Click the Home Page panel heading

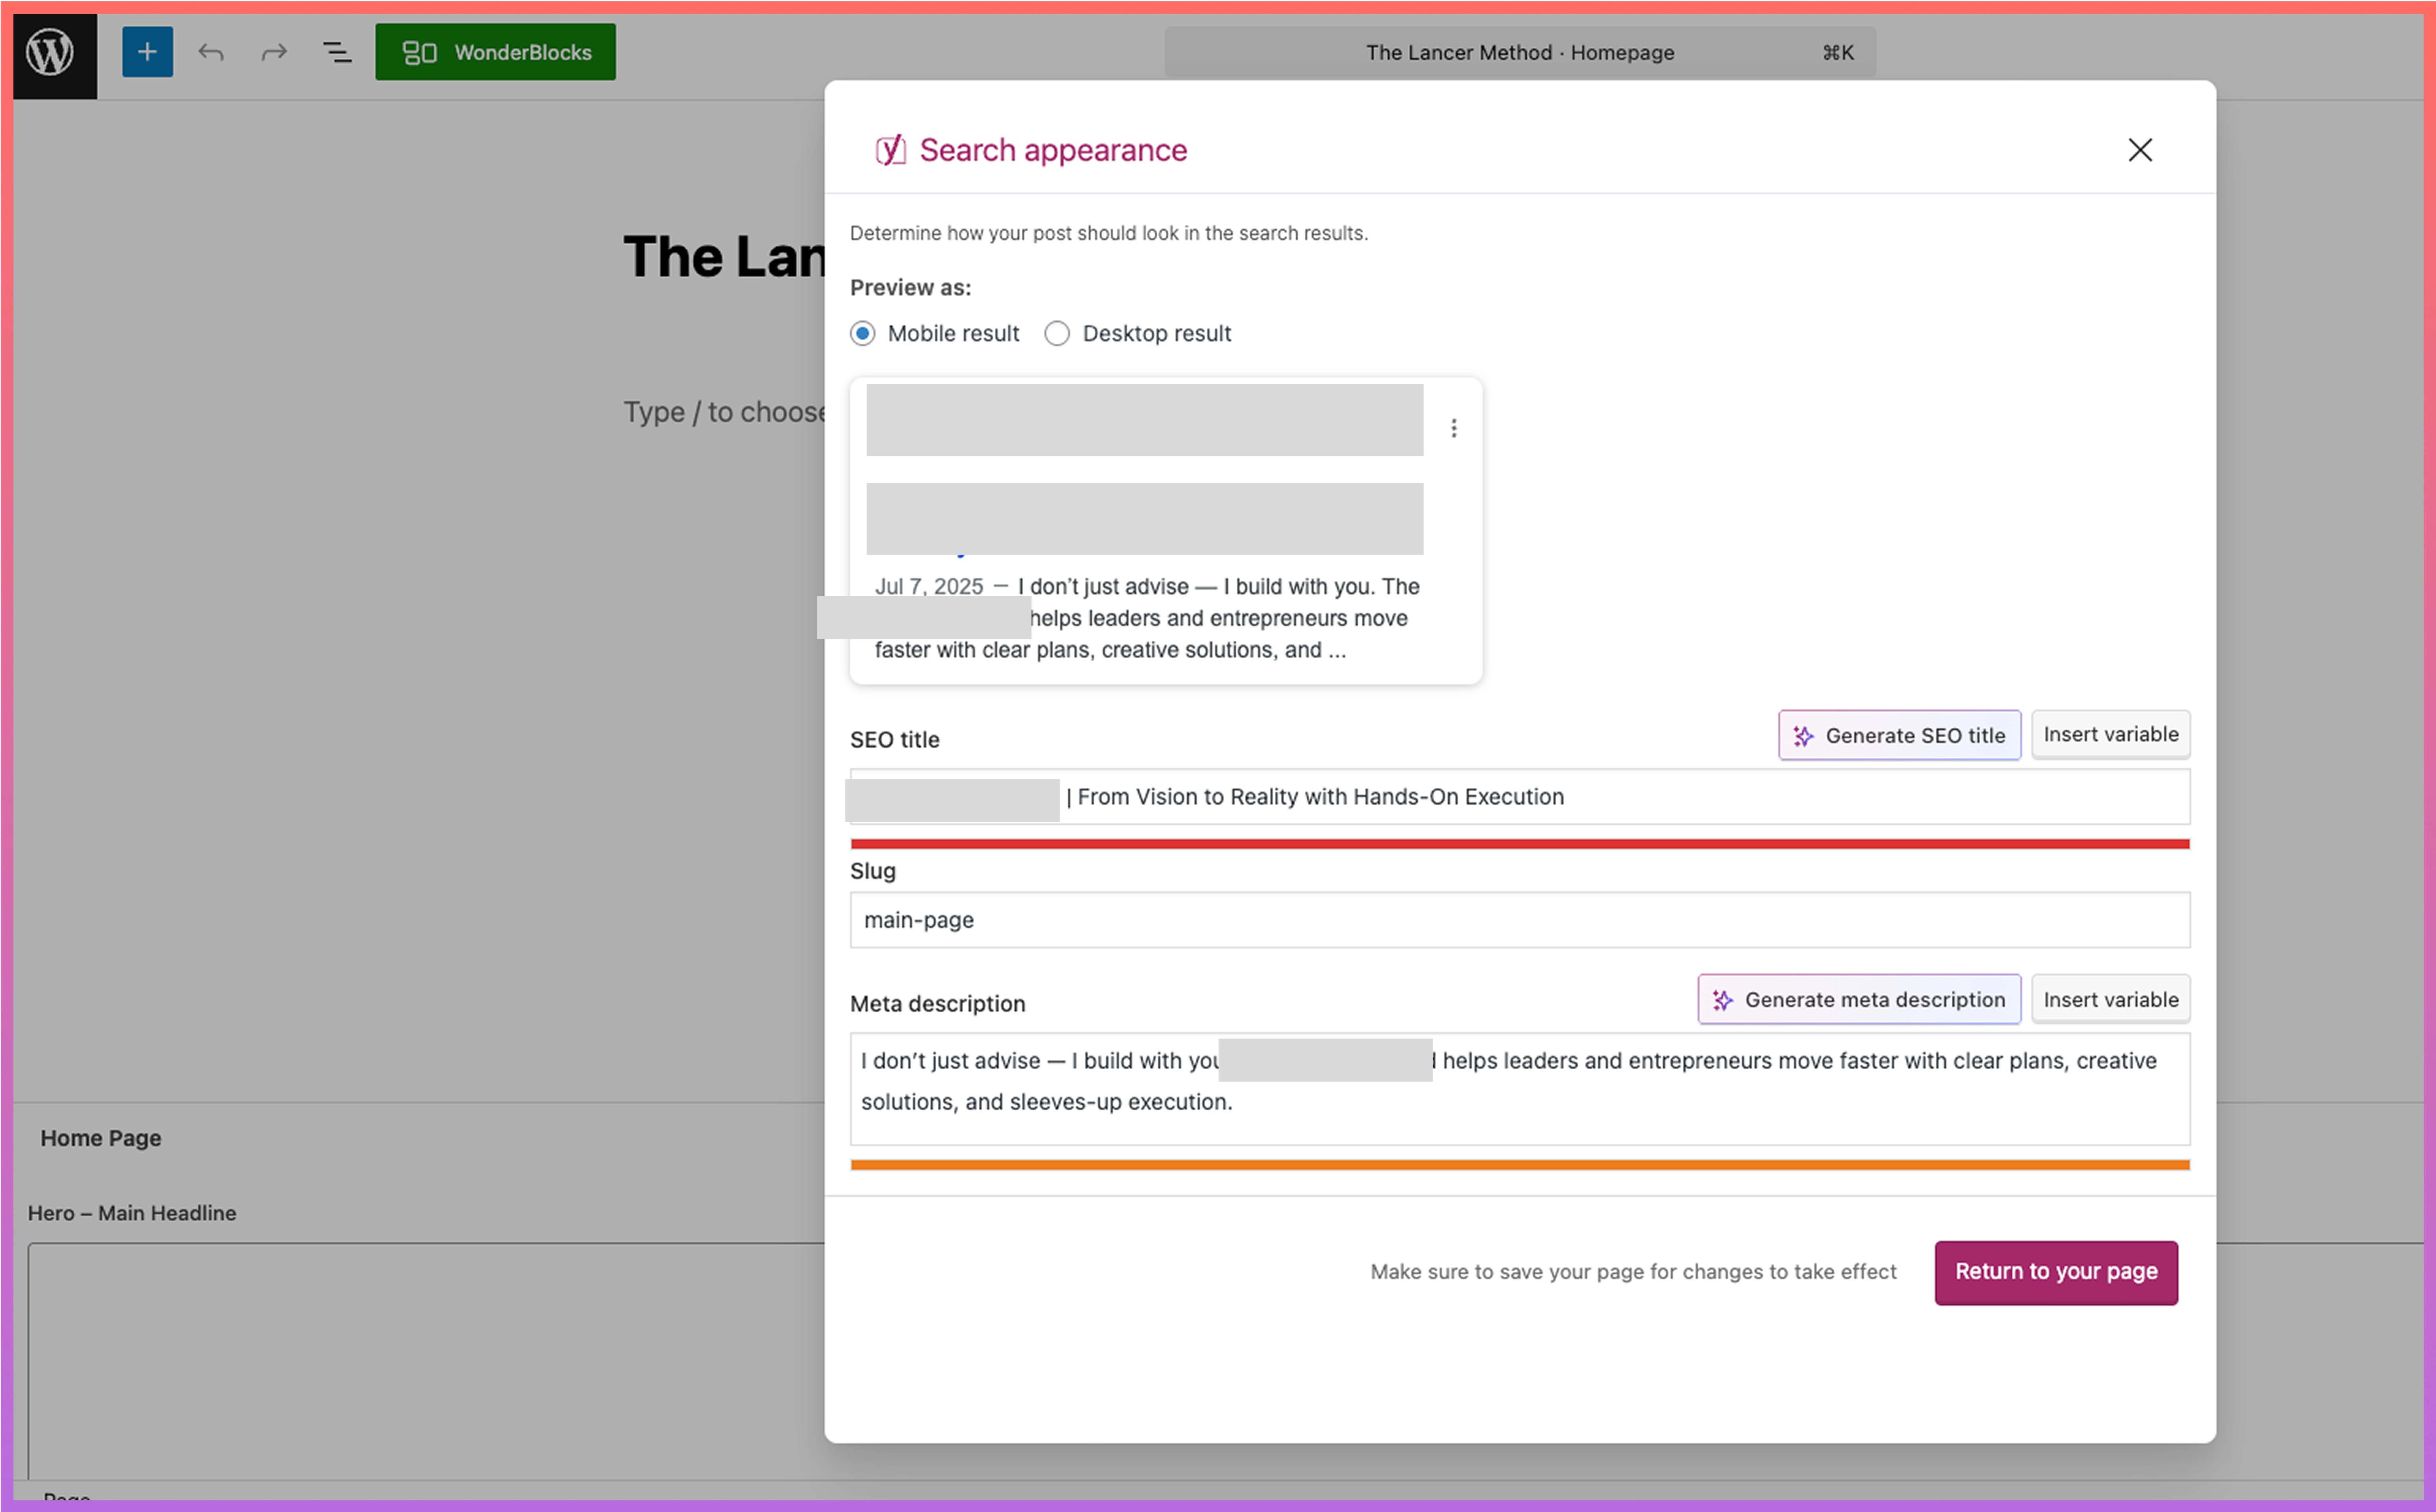[100, 1138]
